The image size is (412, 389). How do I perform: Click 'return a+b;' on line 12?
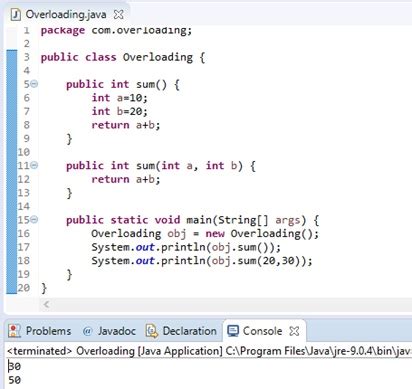coord(126,179)
